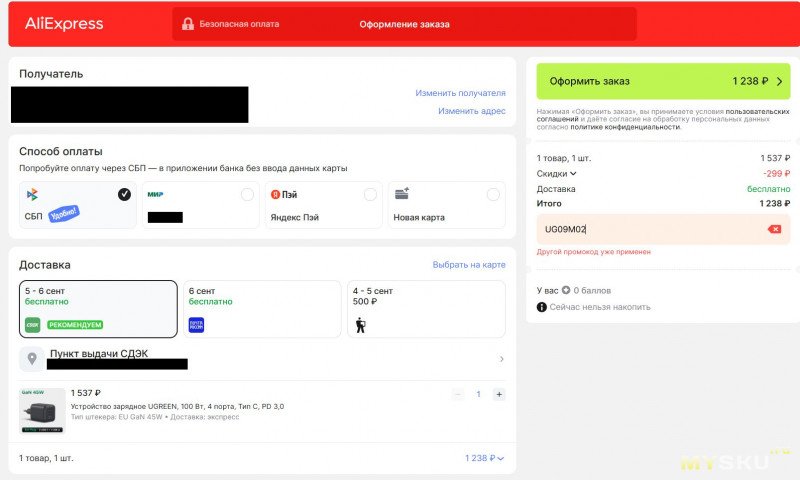Image resolution: width=800 pixels, height=480 pixels.
Task: Click the green CDEK delivery icon
Action: (x=33, y=324)
